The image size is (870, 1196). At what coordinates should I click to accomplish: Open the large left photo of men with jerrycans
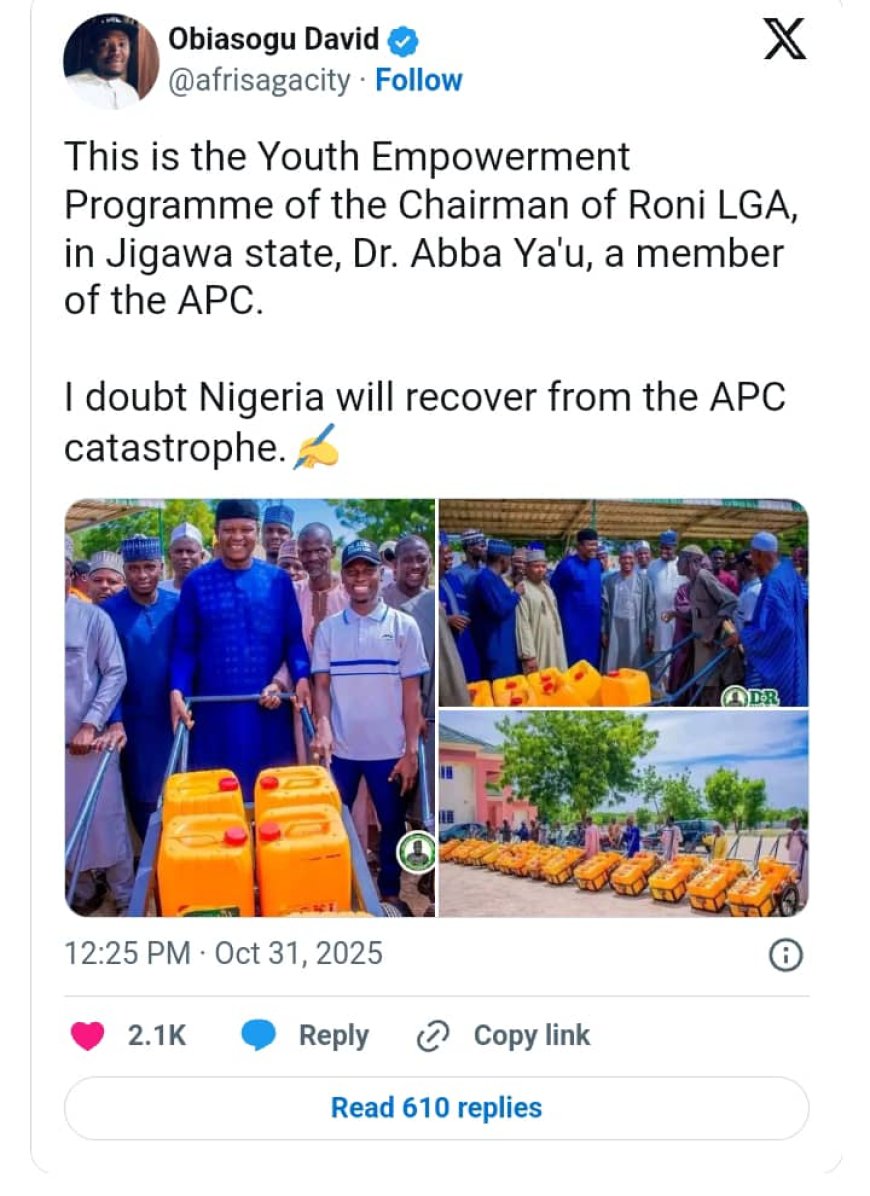[250, 707]
